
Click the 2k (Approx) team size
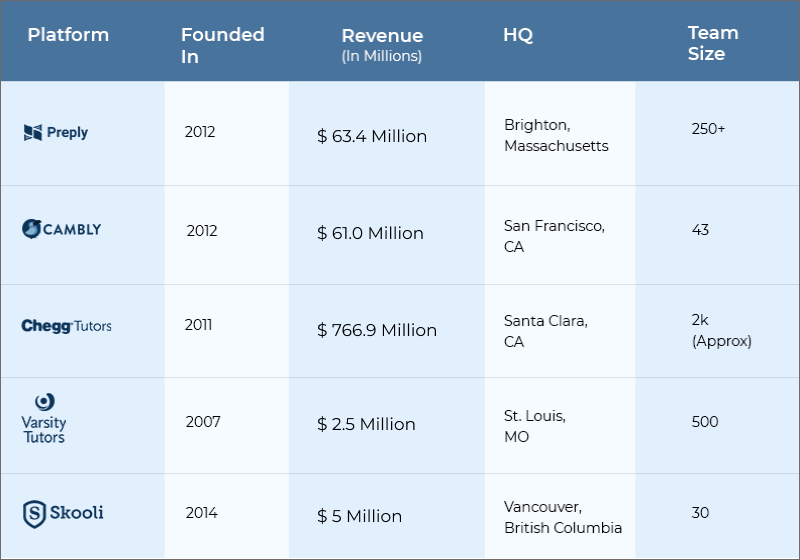720,331
